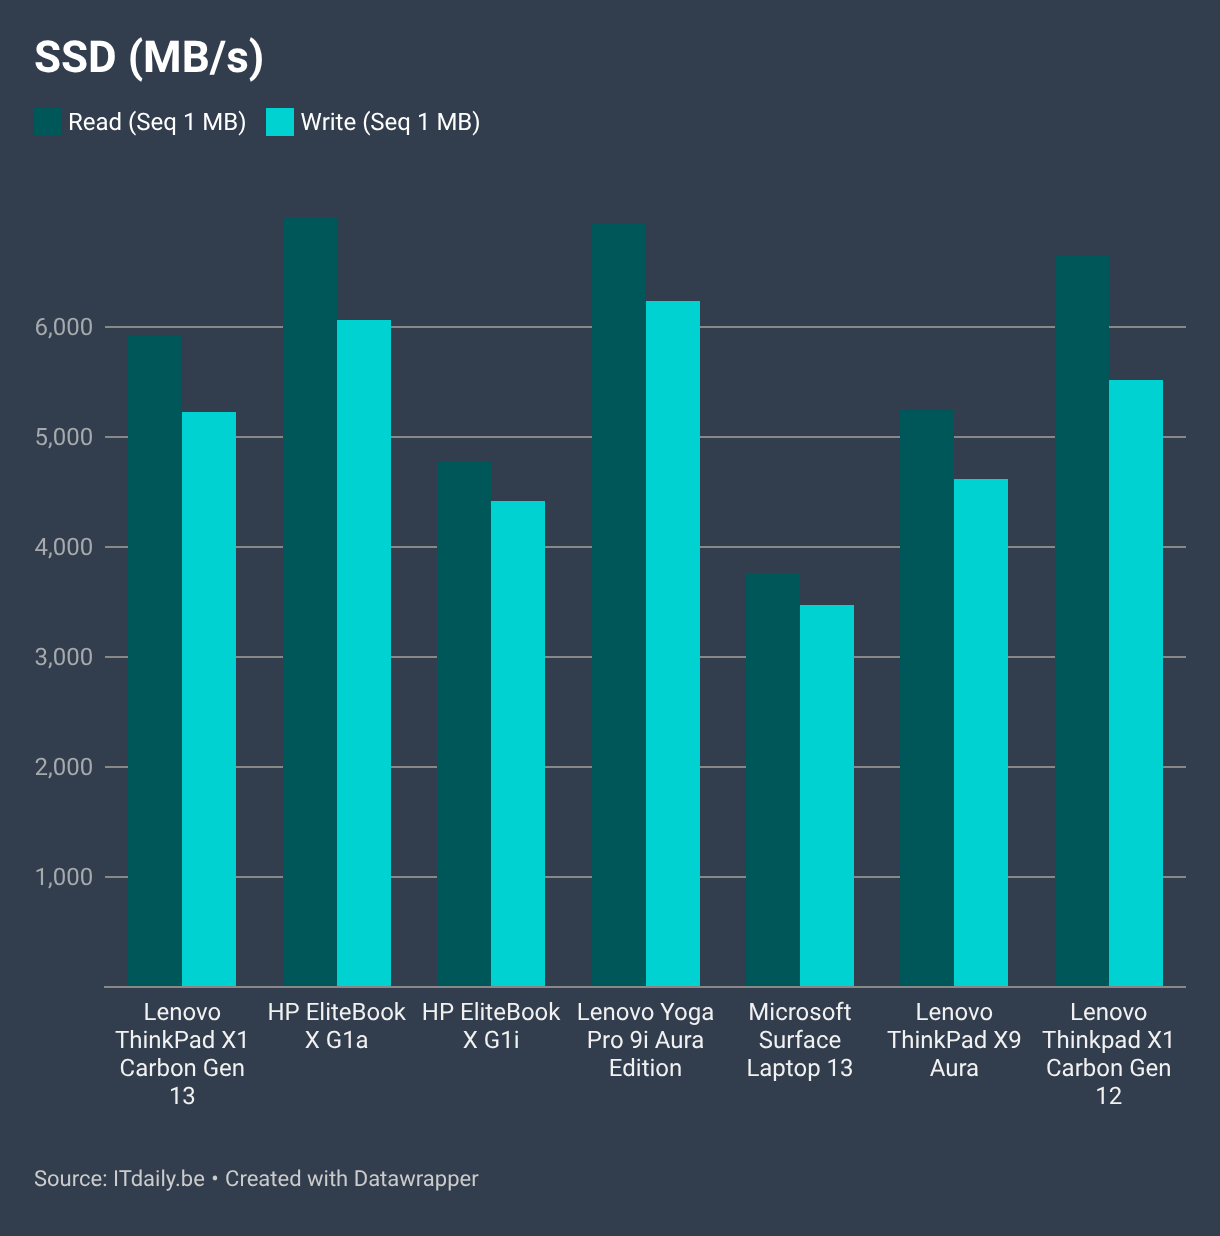Click the Microsoft Surface Laptop 13 Read bar
1220x1236 pixels.
pos(773,780)
